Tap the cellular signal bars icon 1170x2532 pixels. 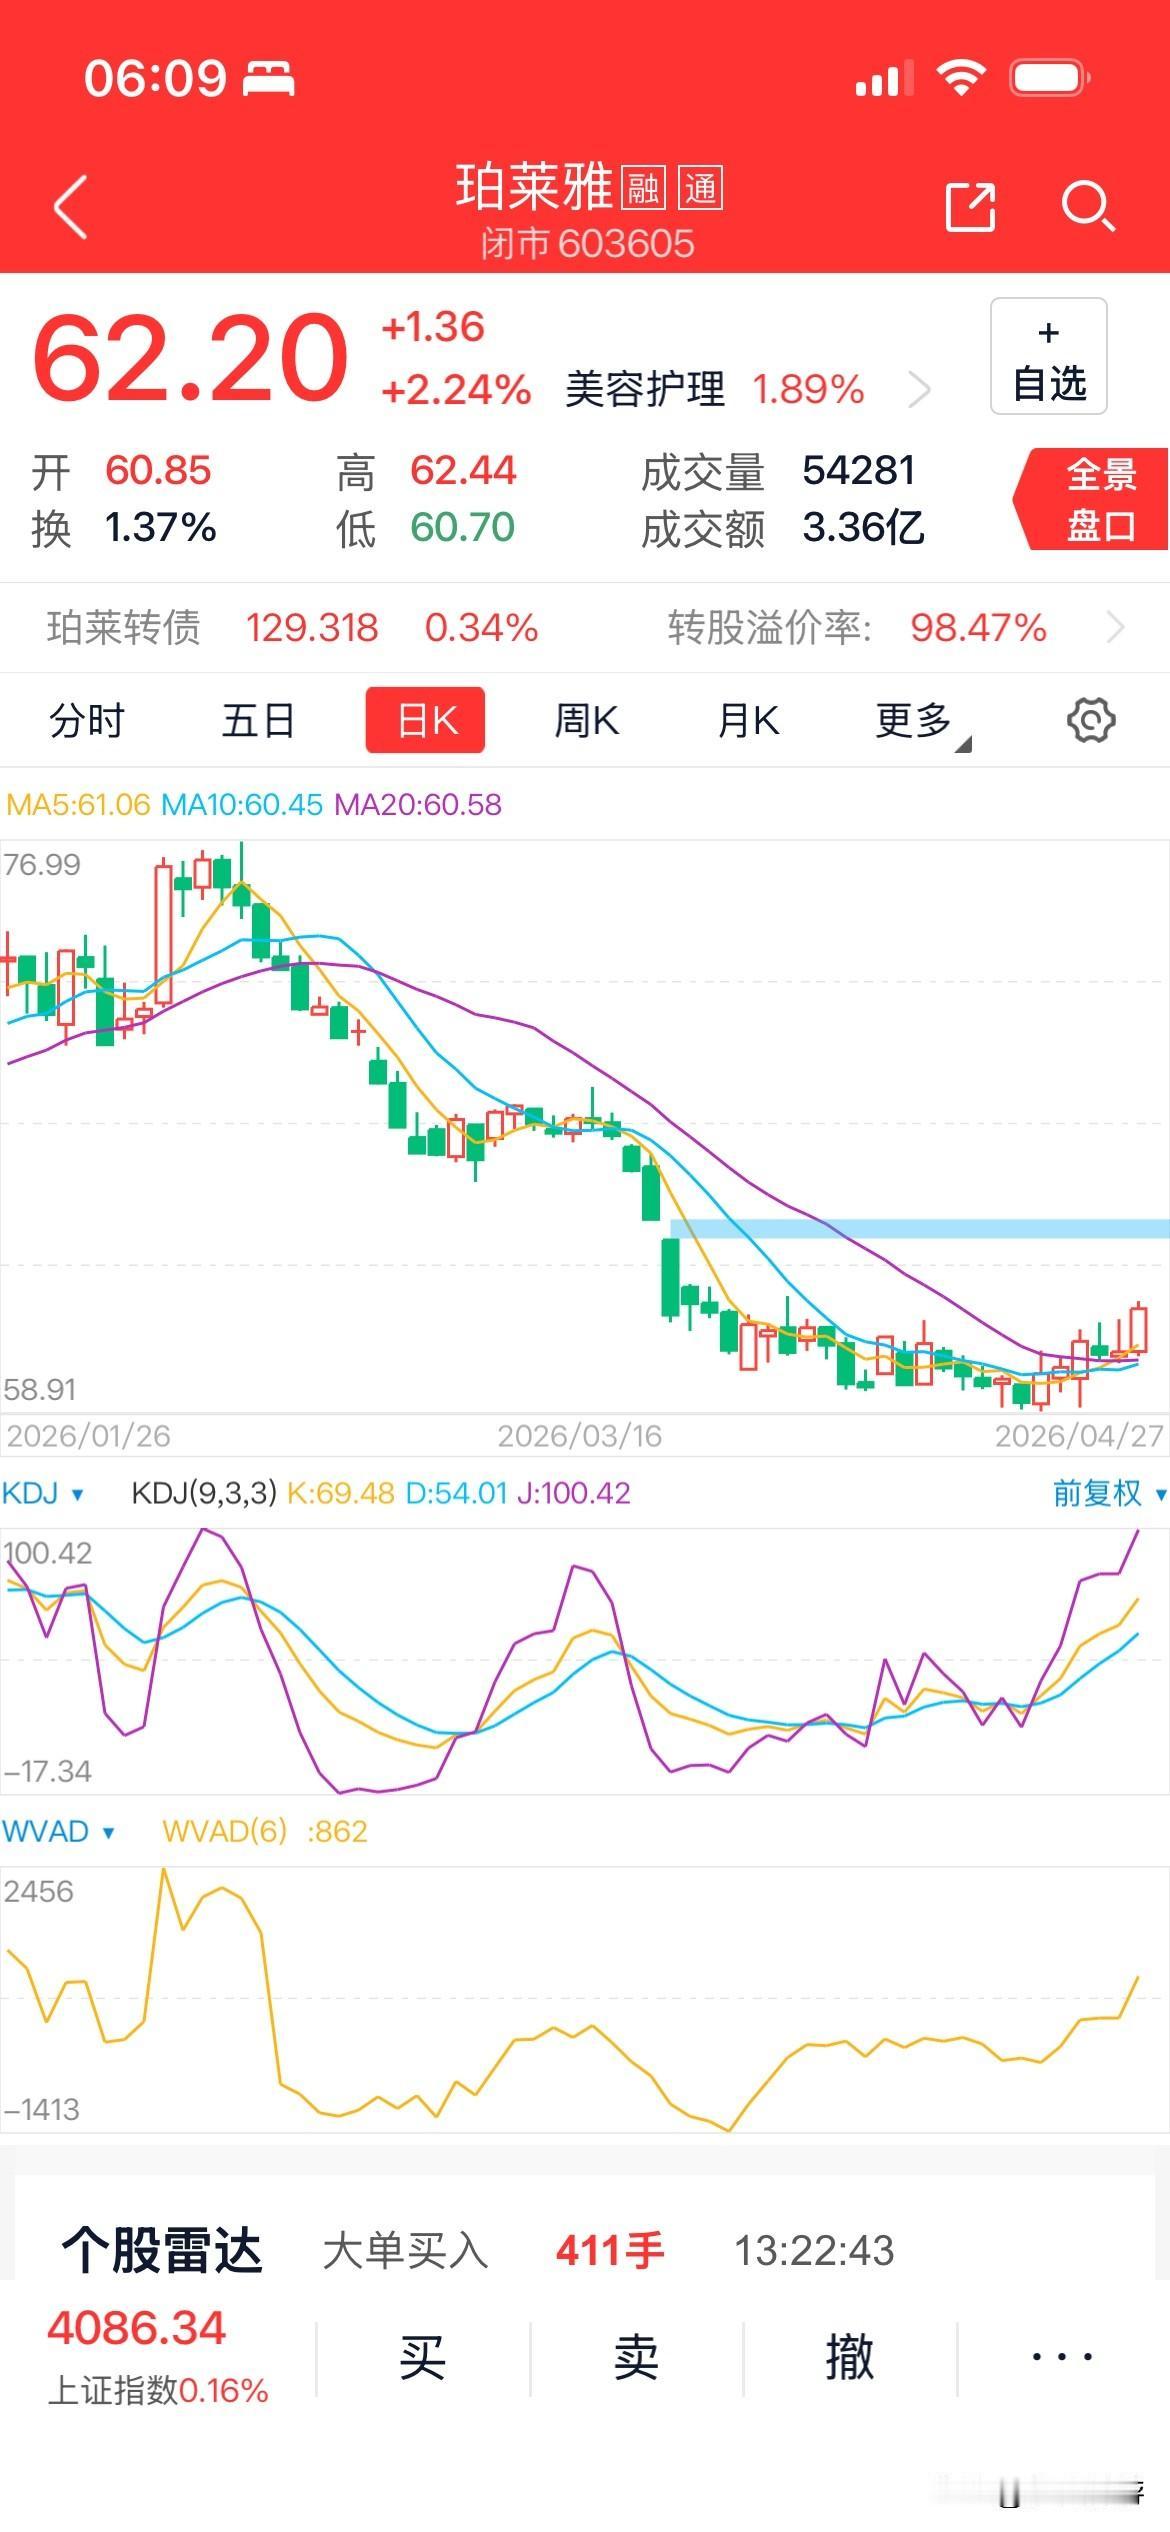[884, 78]
